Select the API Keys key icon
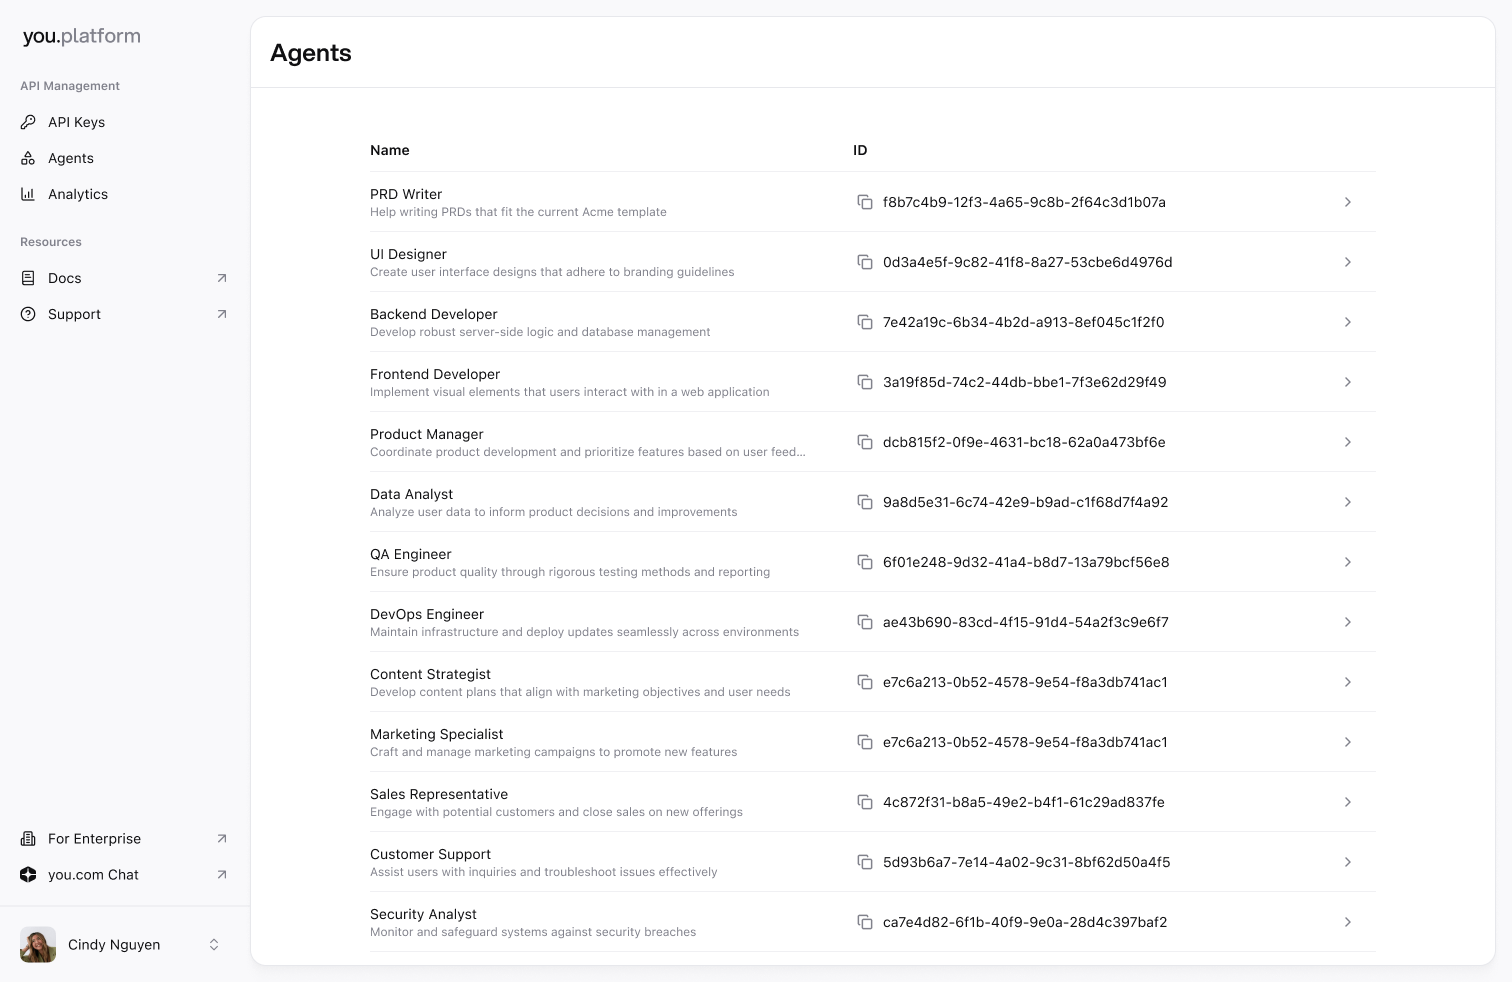Viewport: 1512px width, 982px height. (28, 122)
